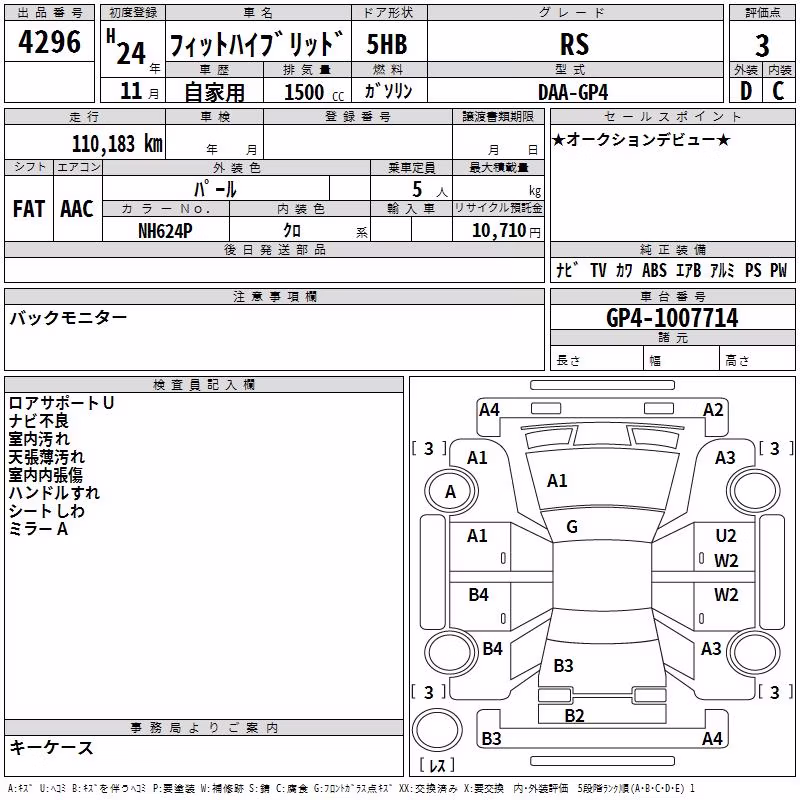
Task: Click the door type 5HB
Action: 387,44
